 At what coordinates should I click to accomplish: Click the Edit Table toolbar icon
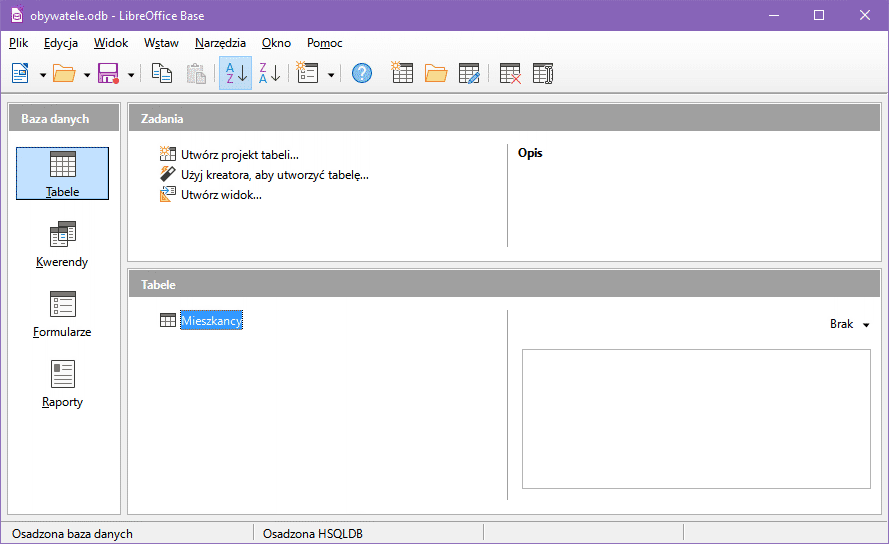[x=470, y=73]
